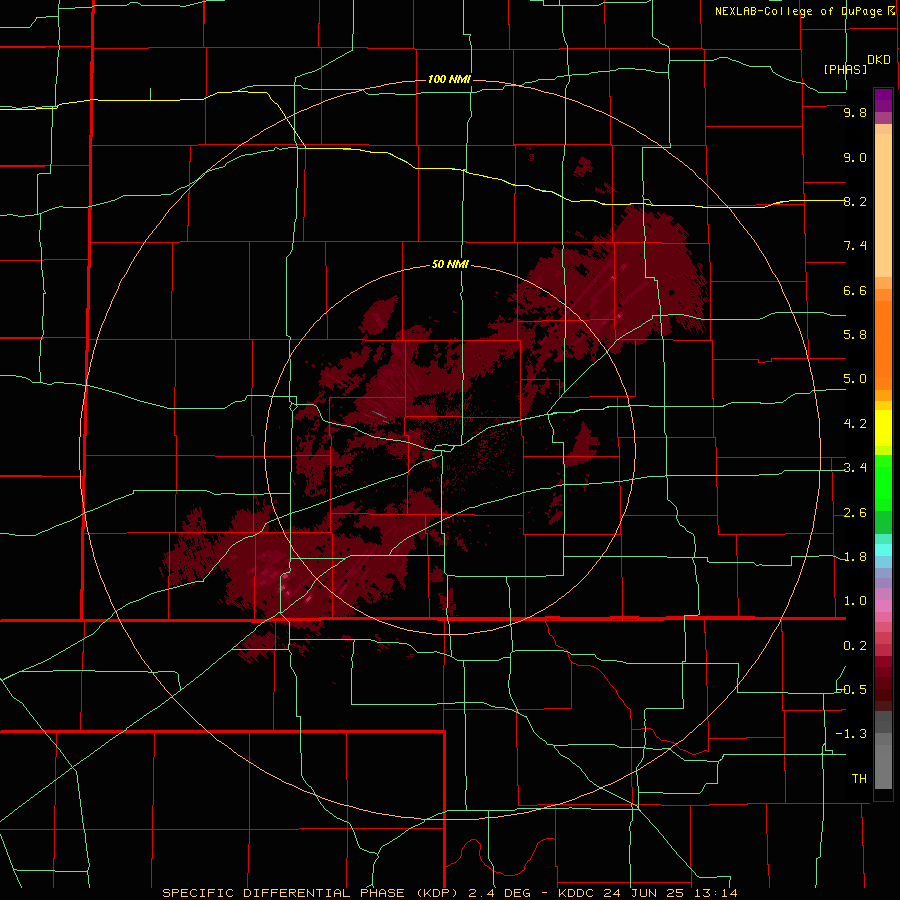
Task: Click the 8.2 value on the scale
Action: point(855,201)
